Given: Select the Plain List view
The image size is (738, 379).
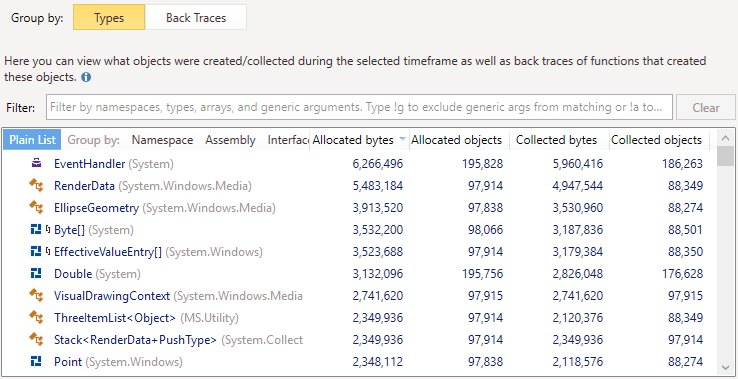Looking at the screenshot, I should [32, 140].
